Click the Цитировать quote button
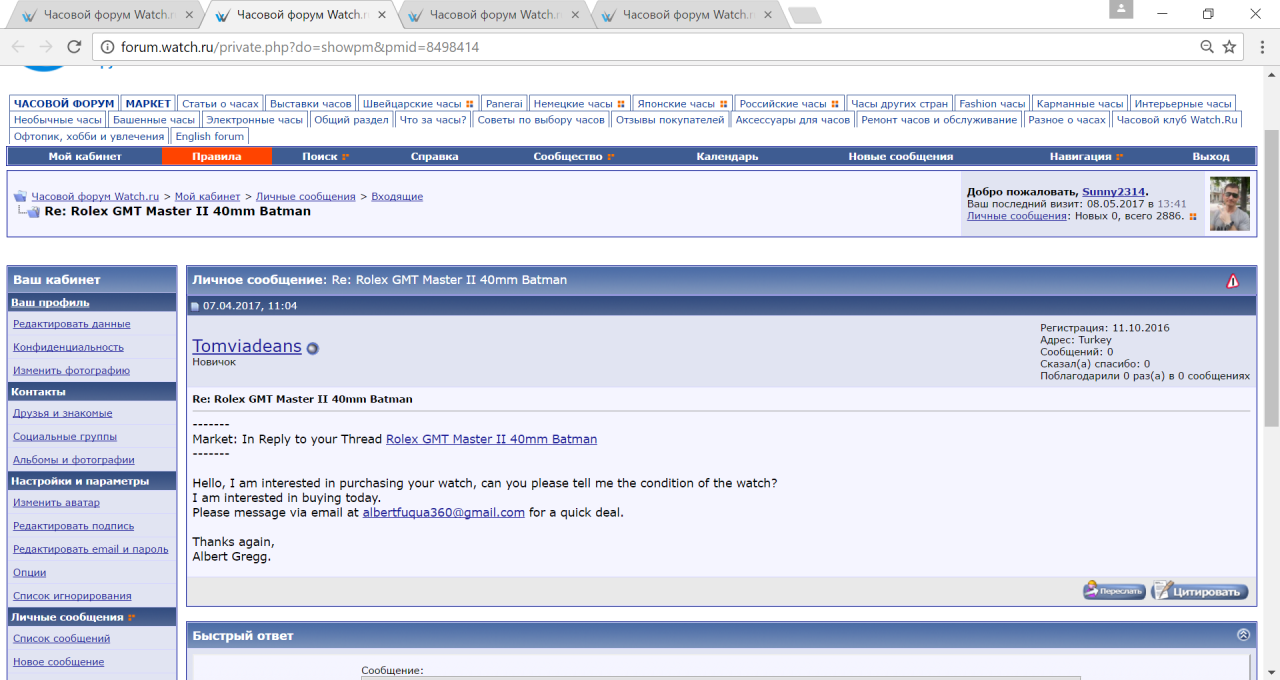 click(1199, 591)
